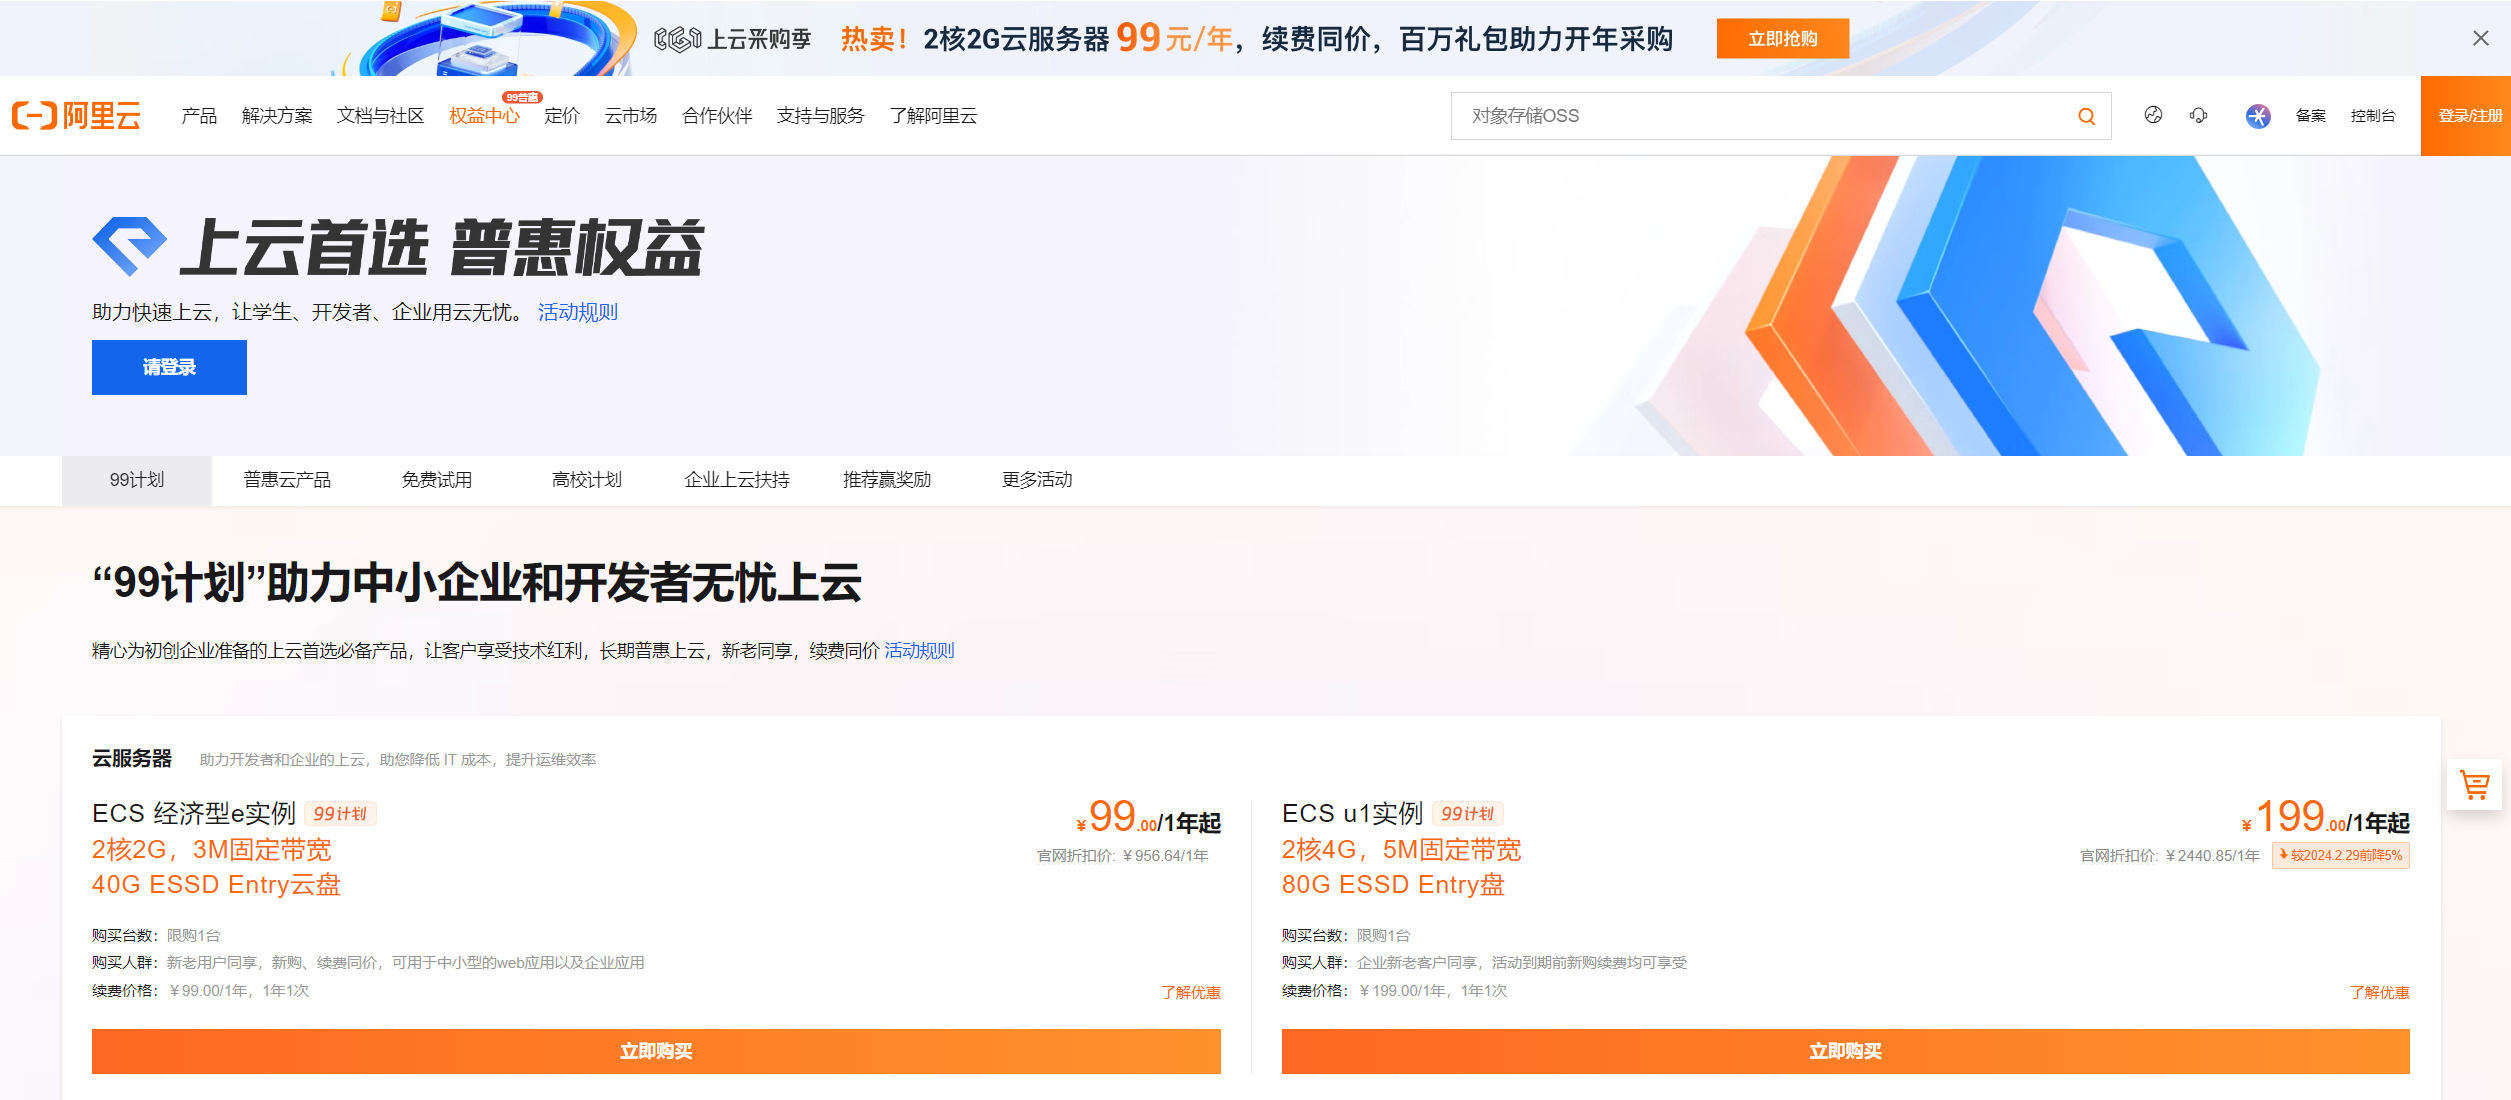Click the ¥199.00/1年起 price
Viewport: 2511px width, 1100px height.
point(2325,818)
